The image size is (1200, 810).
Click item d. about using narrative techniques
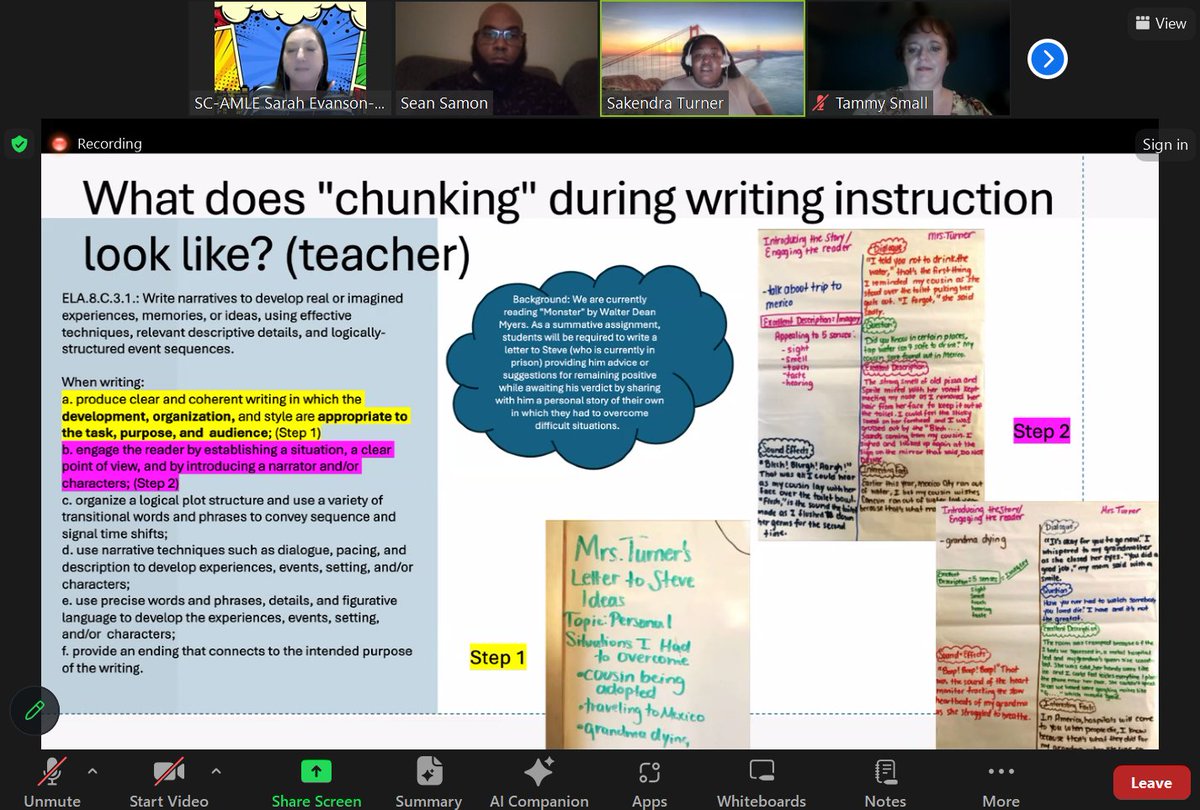(236, 567)
